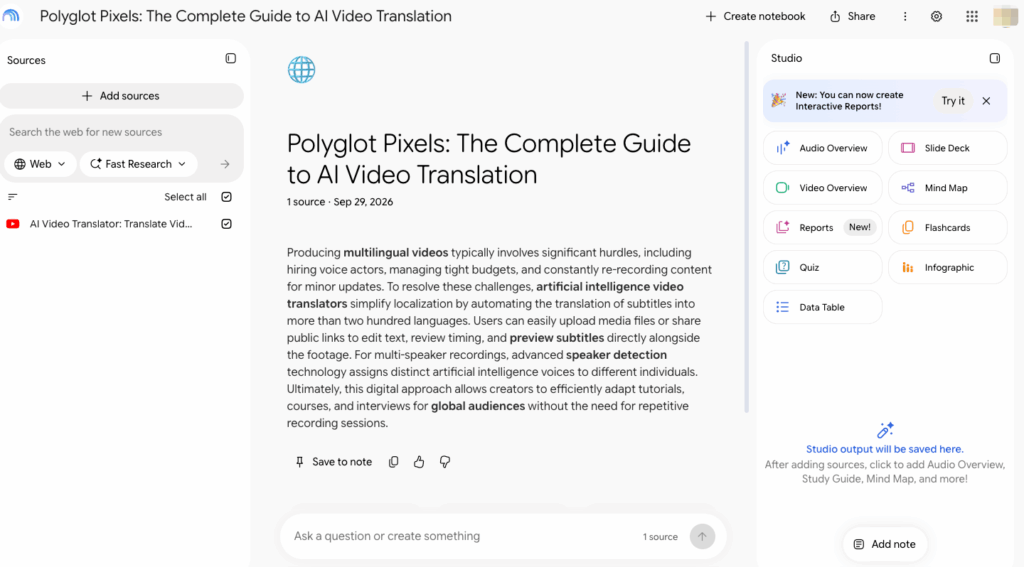Click the Studio output saved here text
1024x567 pixels.
(885, 449)
